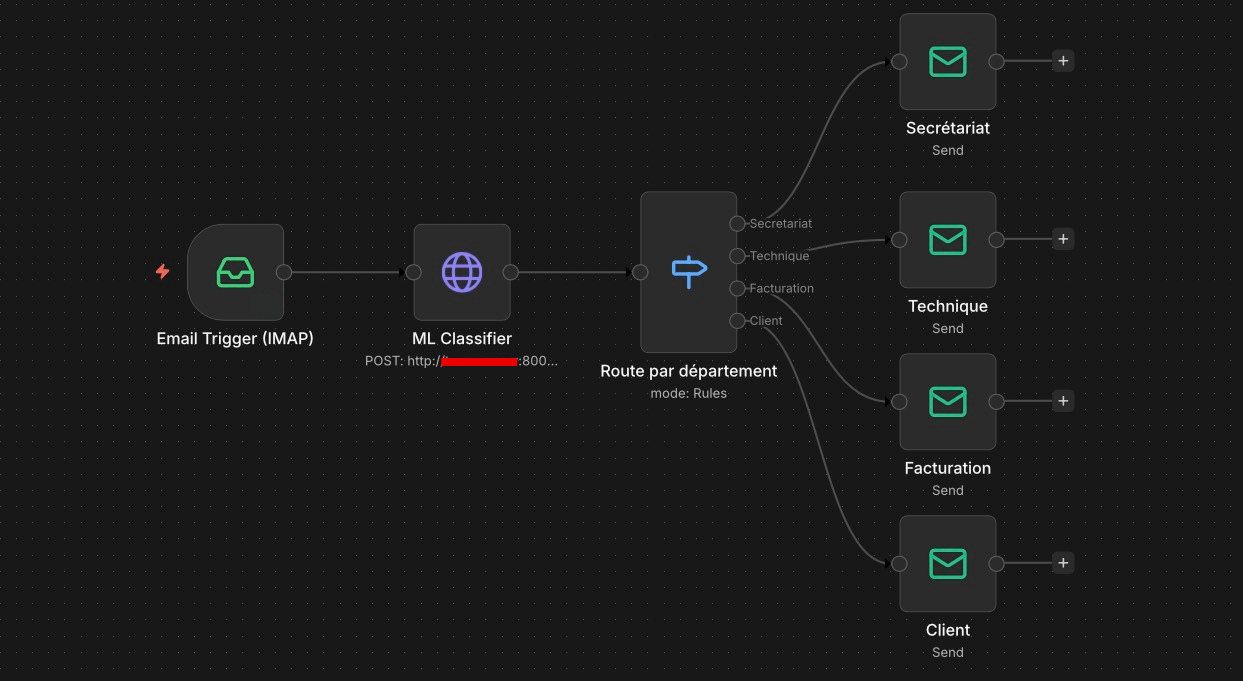Click the 'ML Classifier' node label
Viewport: 1243px width, 681px height.
click(462, 339)
